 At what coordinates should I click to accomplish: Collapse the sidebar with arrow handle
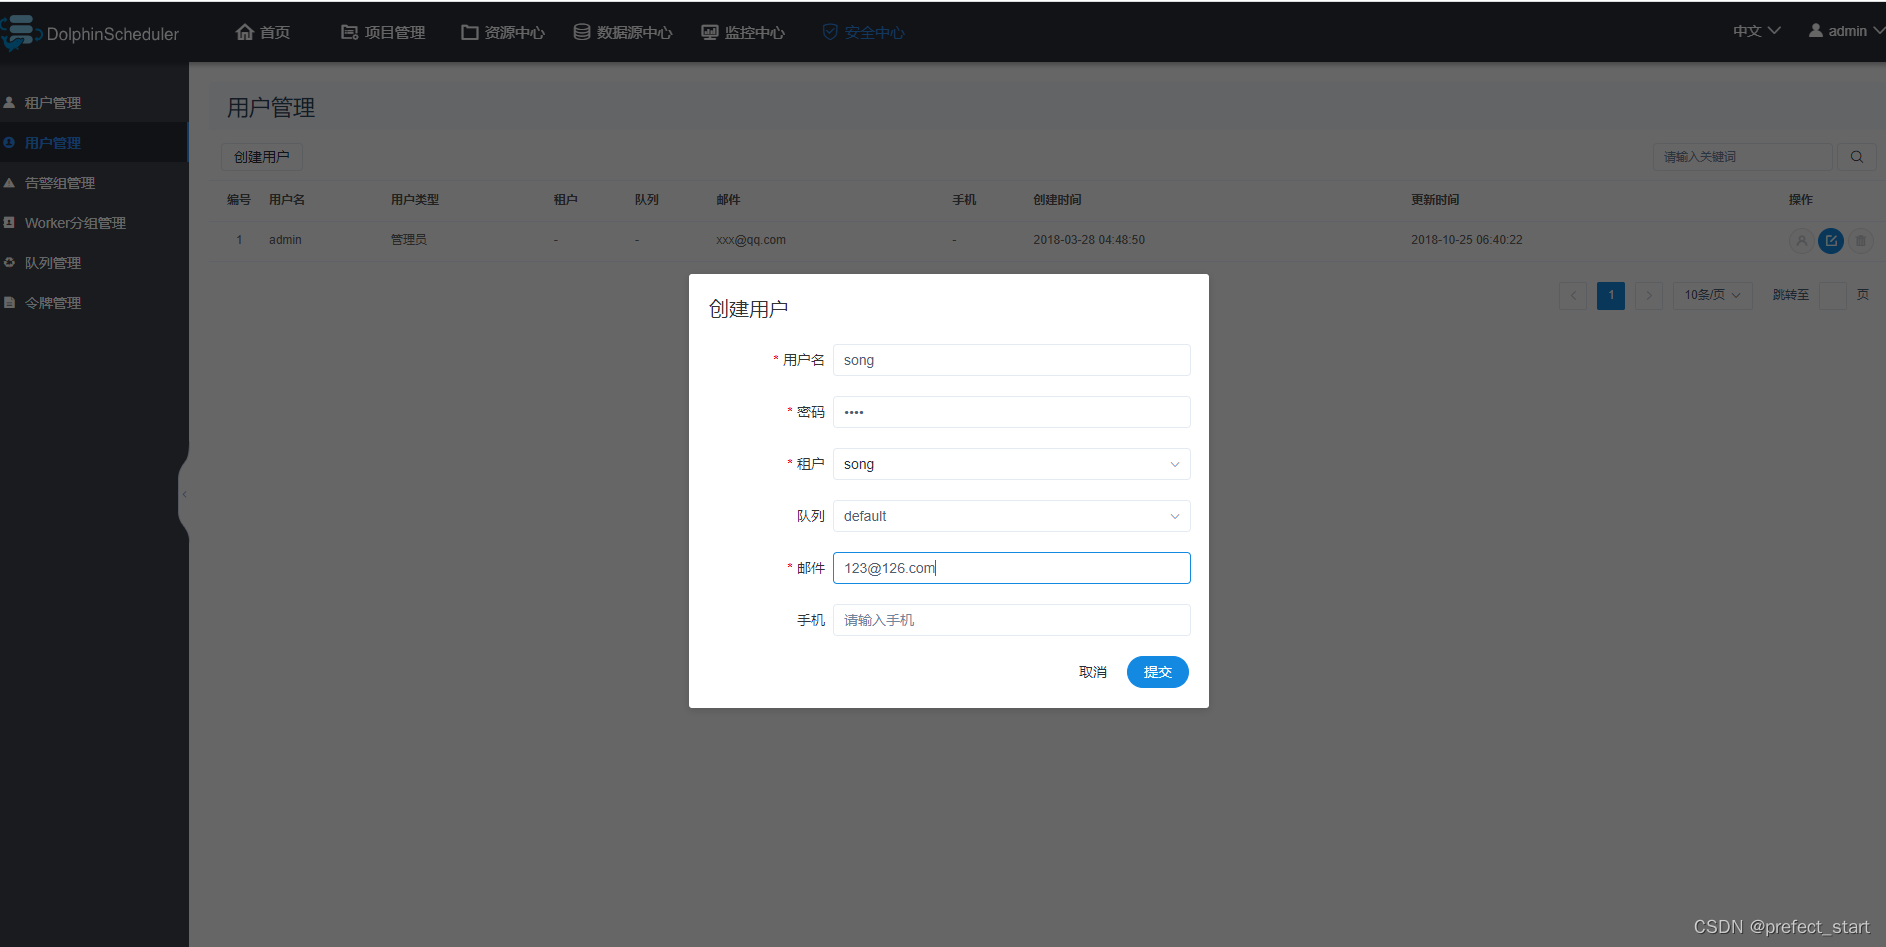coord(184,494)
